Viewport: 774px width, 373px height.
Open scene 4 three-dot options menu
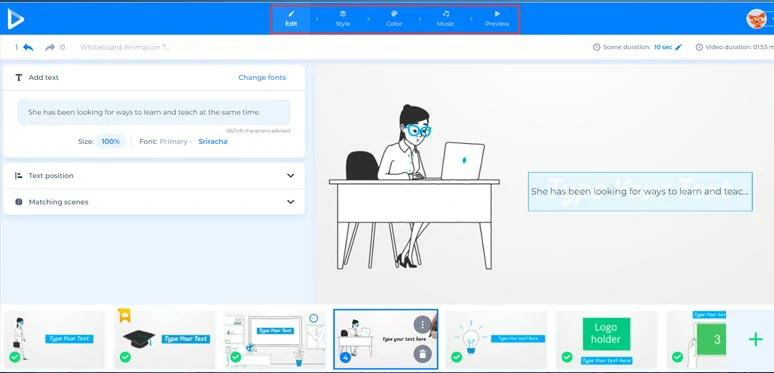[x=423, y=325]
